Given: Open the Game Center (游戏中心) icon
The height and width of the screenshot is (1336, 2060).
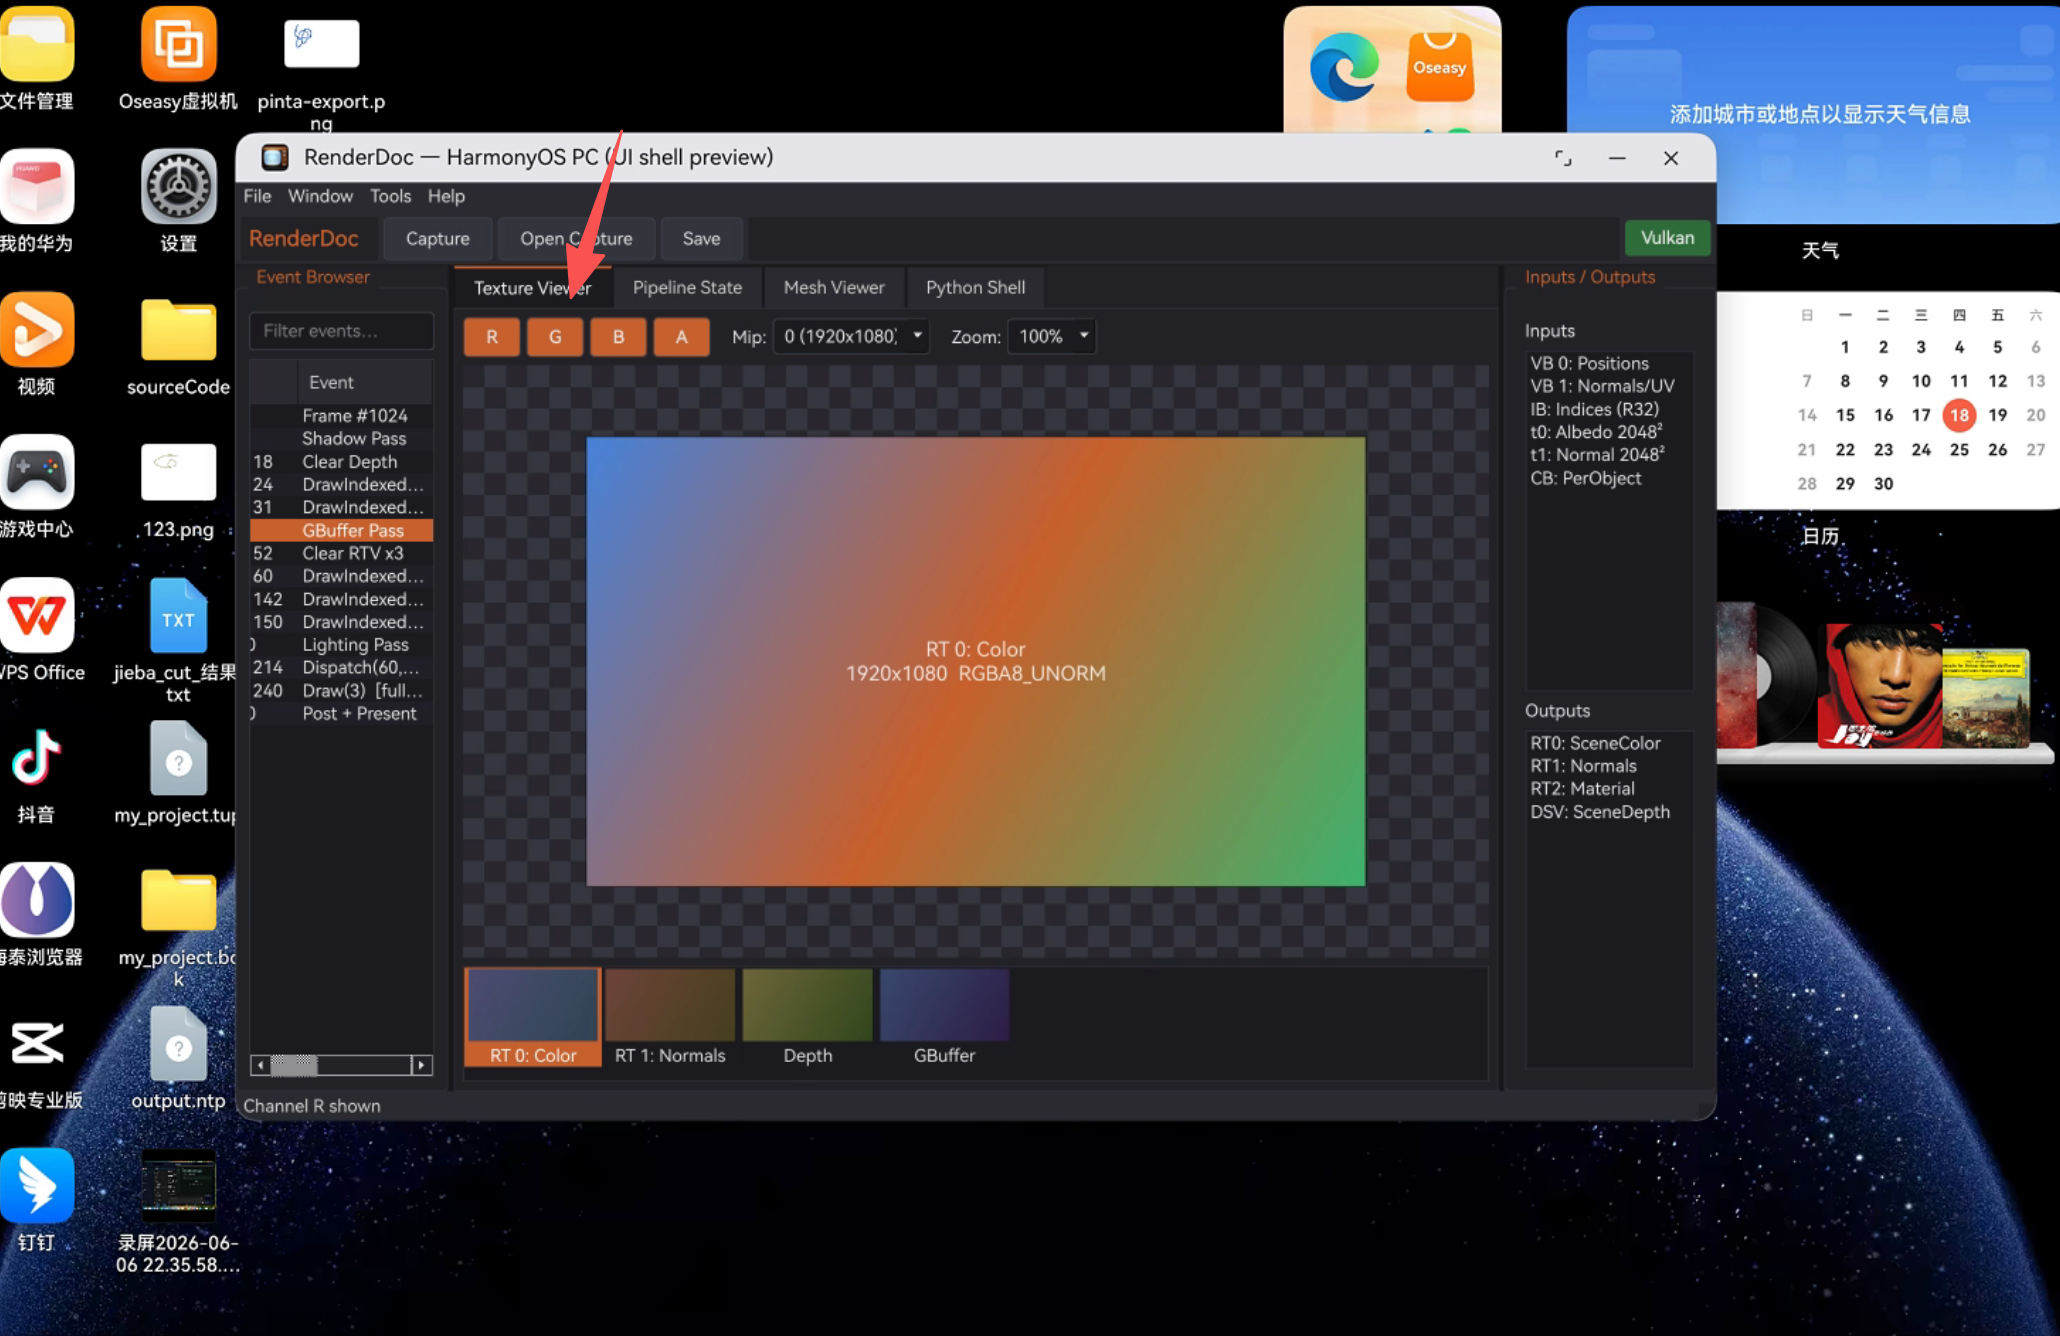Looking at the screenshot, I should pos(37,472).
